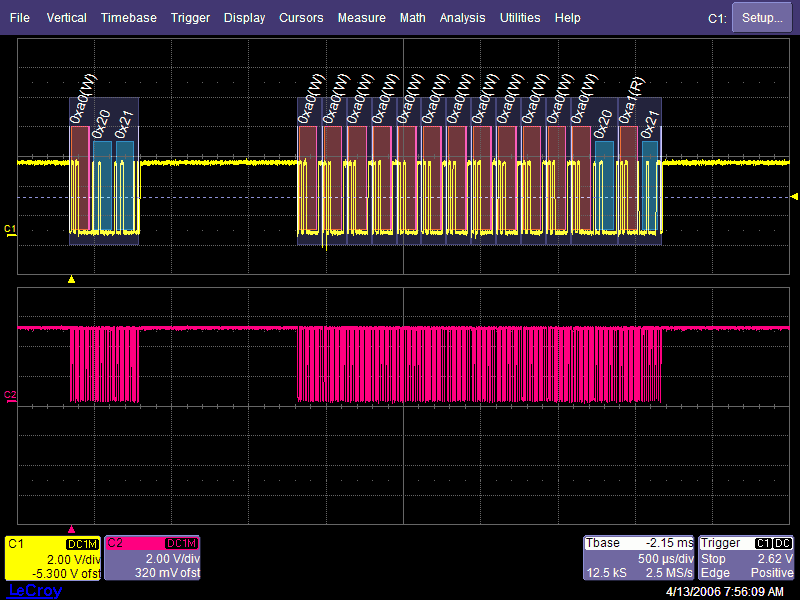
Task: Open the Measure menu
Action: pos(361,18)
